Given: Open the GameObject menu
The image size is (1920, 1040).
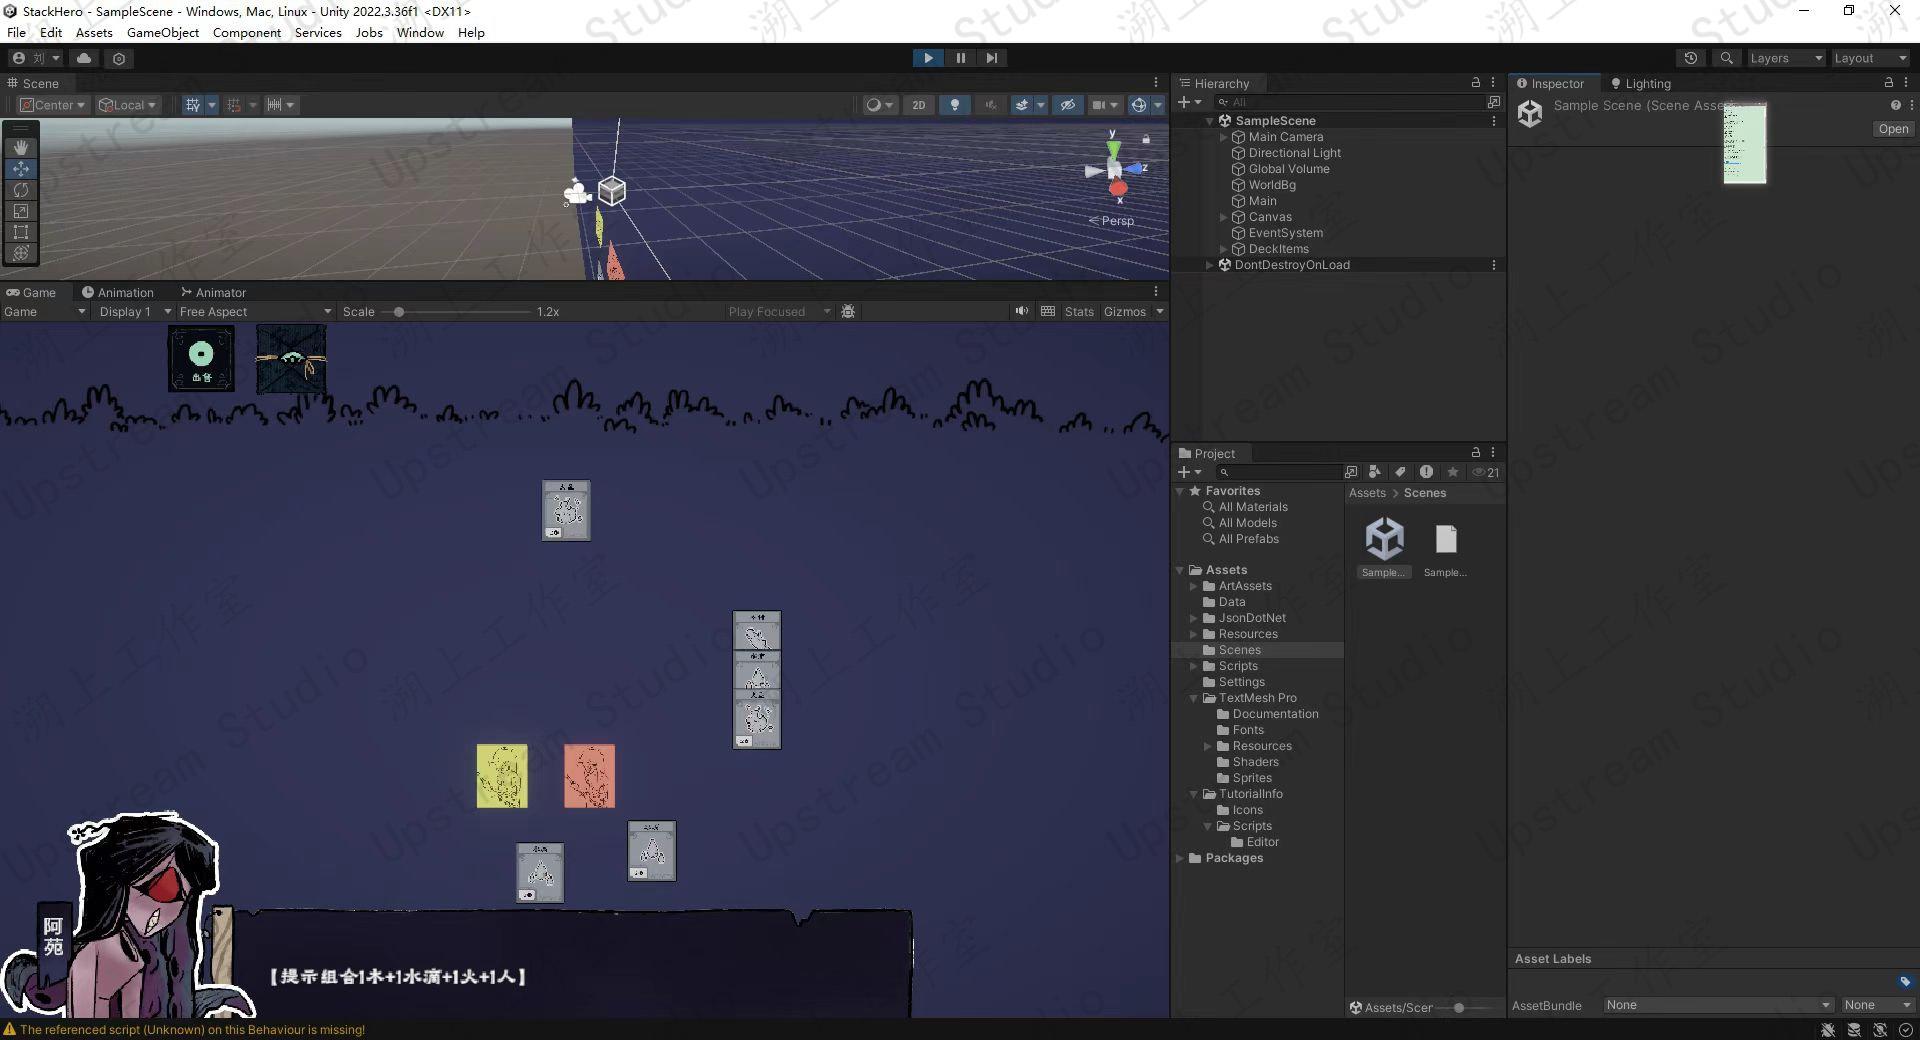Looking at the screenshot, I should click(162, 32).
